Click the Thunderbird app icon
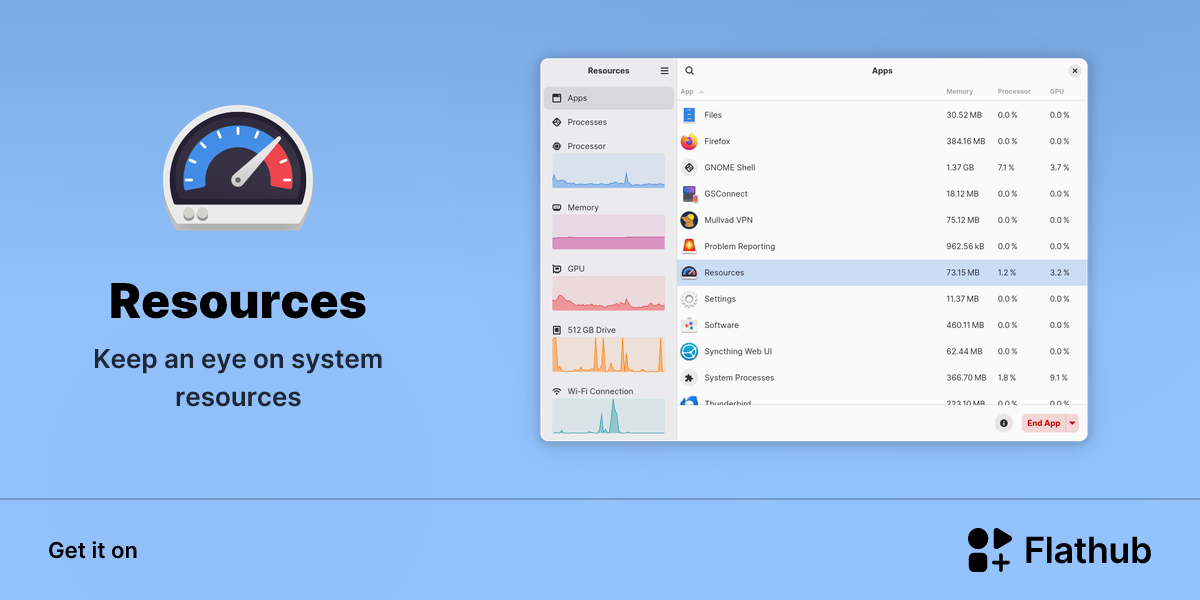The height and width of the screenshot is (600, 1200). tap(689, 401)
